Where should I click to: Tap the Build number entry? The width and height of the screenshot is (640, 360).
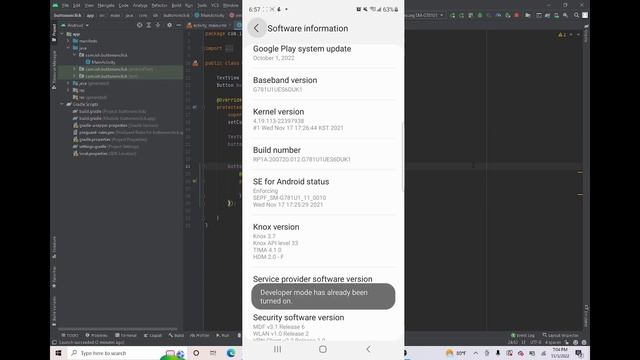tap(323, 154)
